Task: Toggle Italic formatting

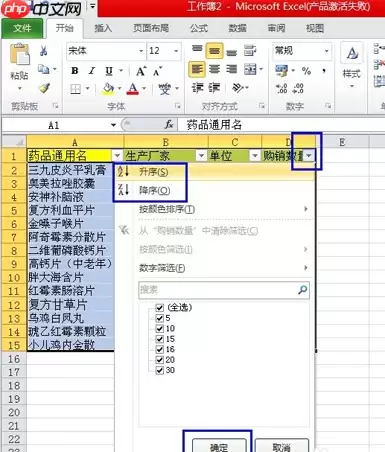Action: click(92, 71)
